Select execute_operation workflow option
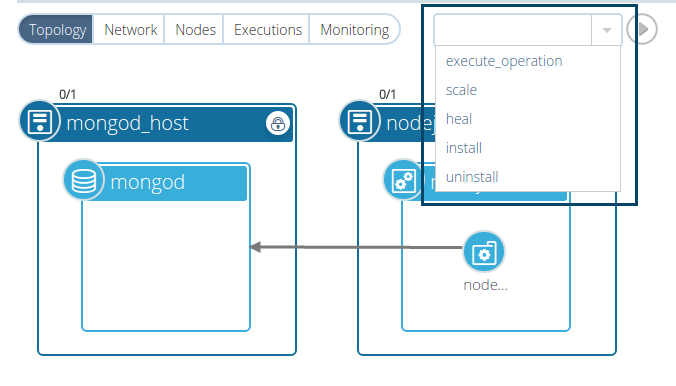The height and width of the screenshot is (386, 676). tap(504, 61)
